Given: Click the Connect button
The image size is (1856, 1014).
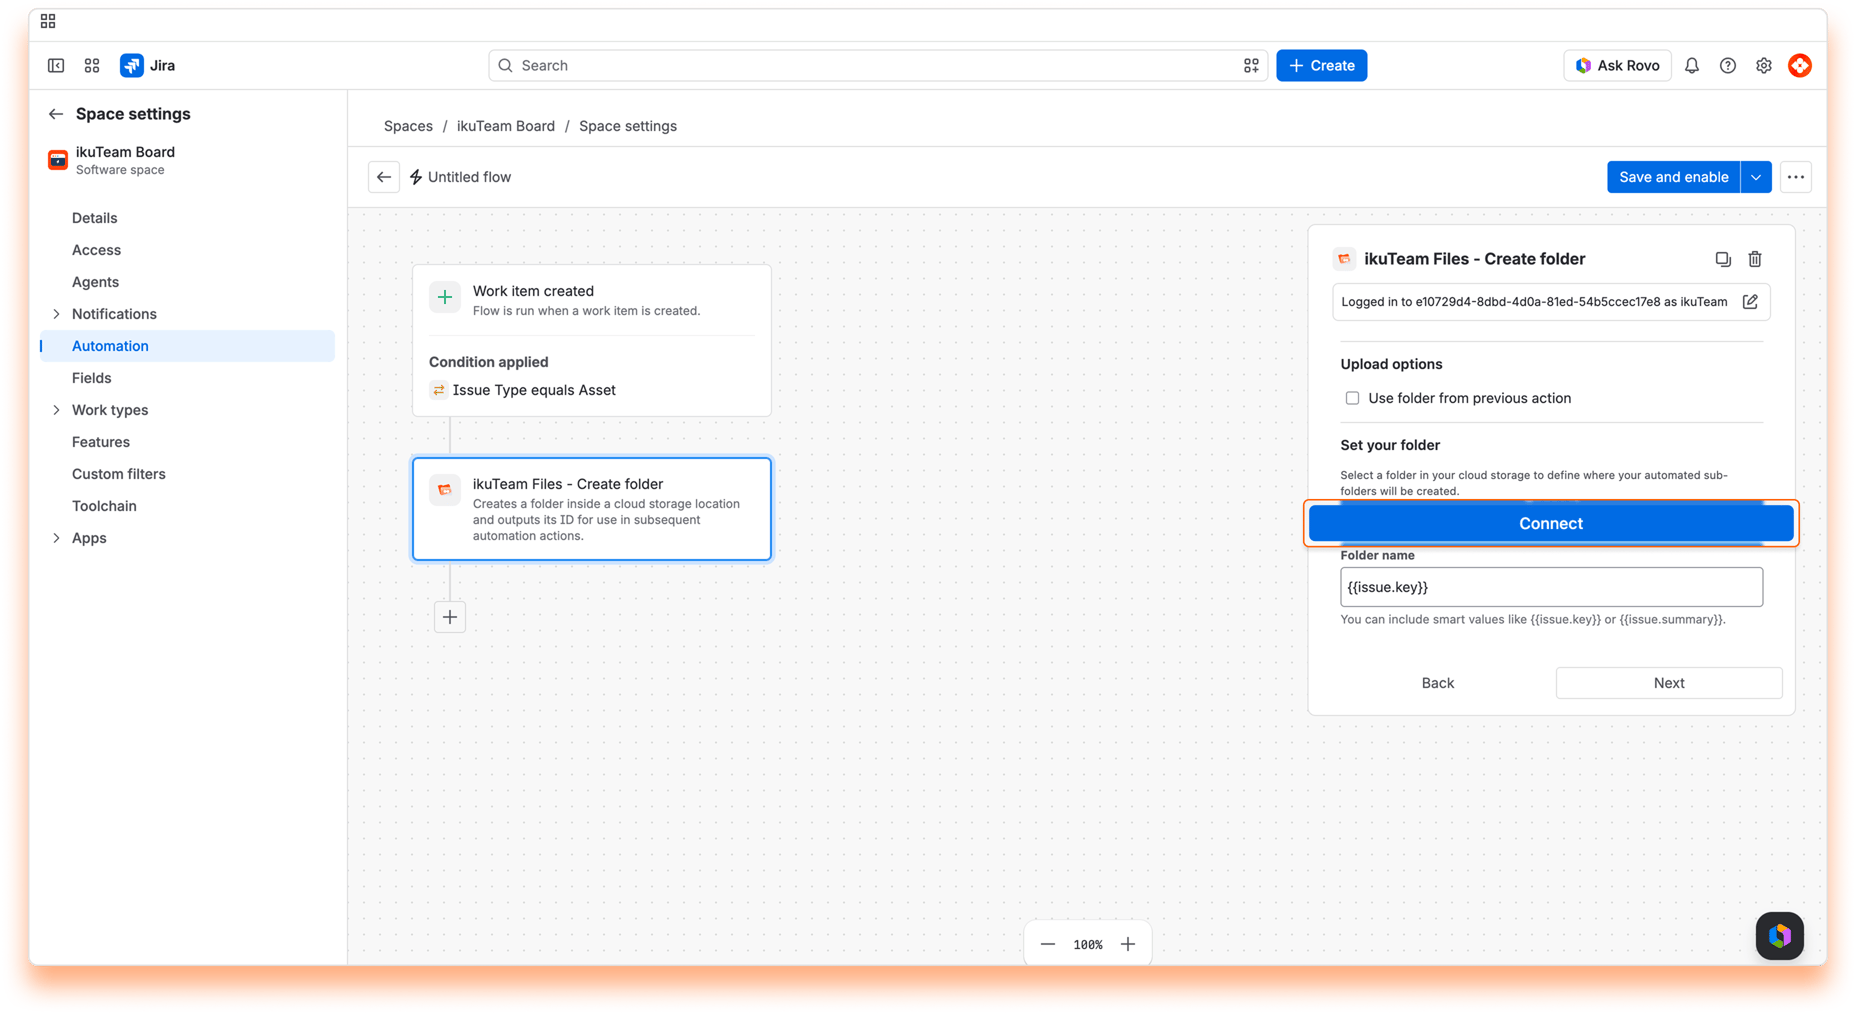Looking at the screenshot, I should click(1551, 523).
